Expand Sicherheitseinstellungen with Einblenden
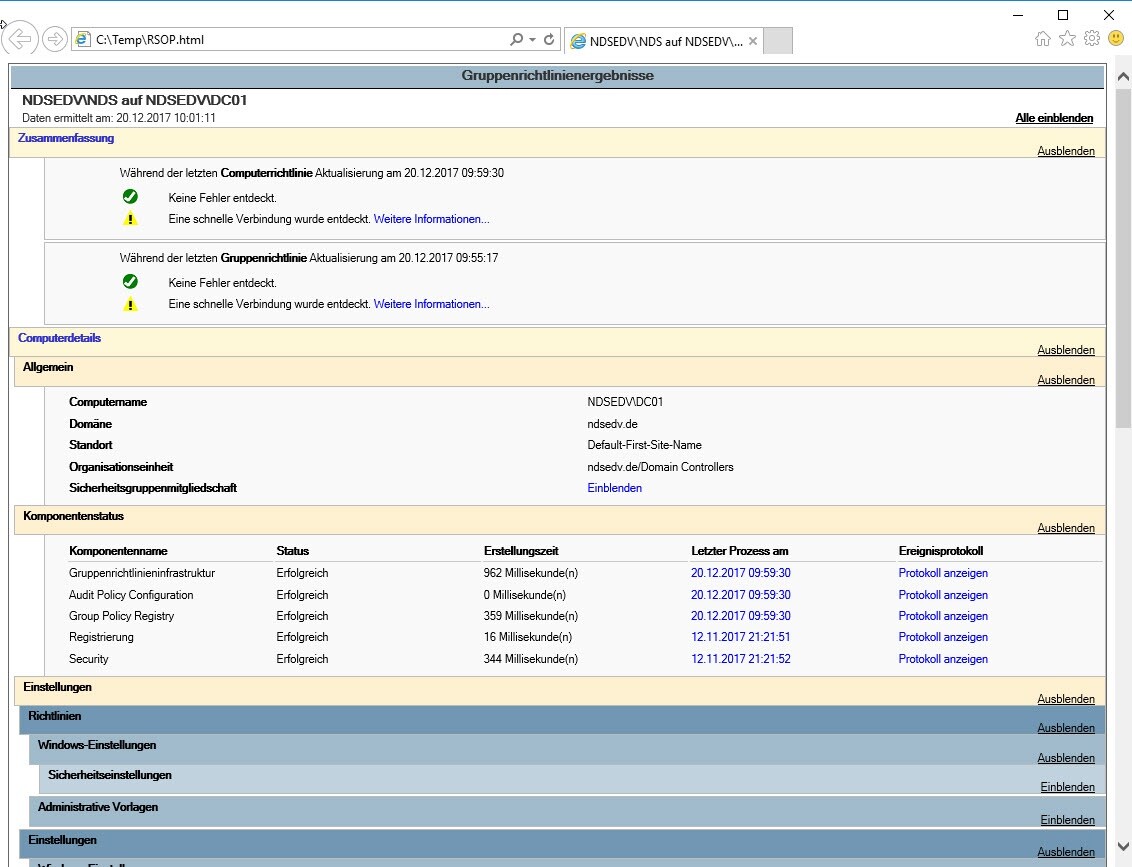1132x867 pixels. [1067, 788]
